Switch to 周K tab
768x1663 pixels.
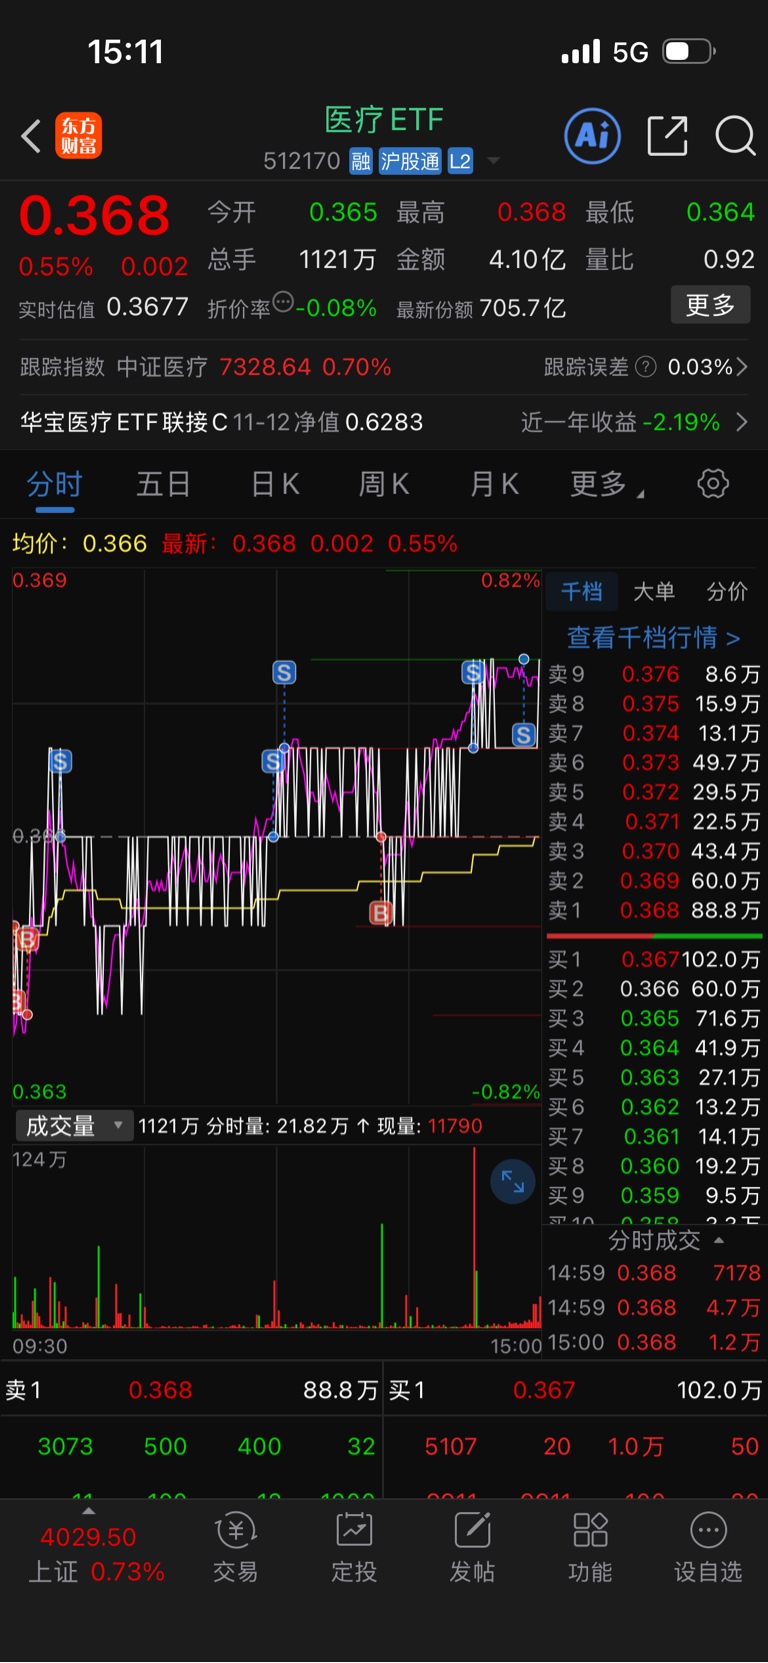click(384, 485)
